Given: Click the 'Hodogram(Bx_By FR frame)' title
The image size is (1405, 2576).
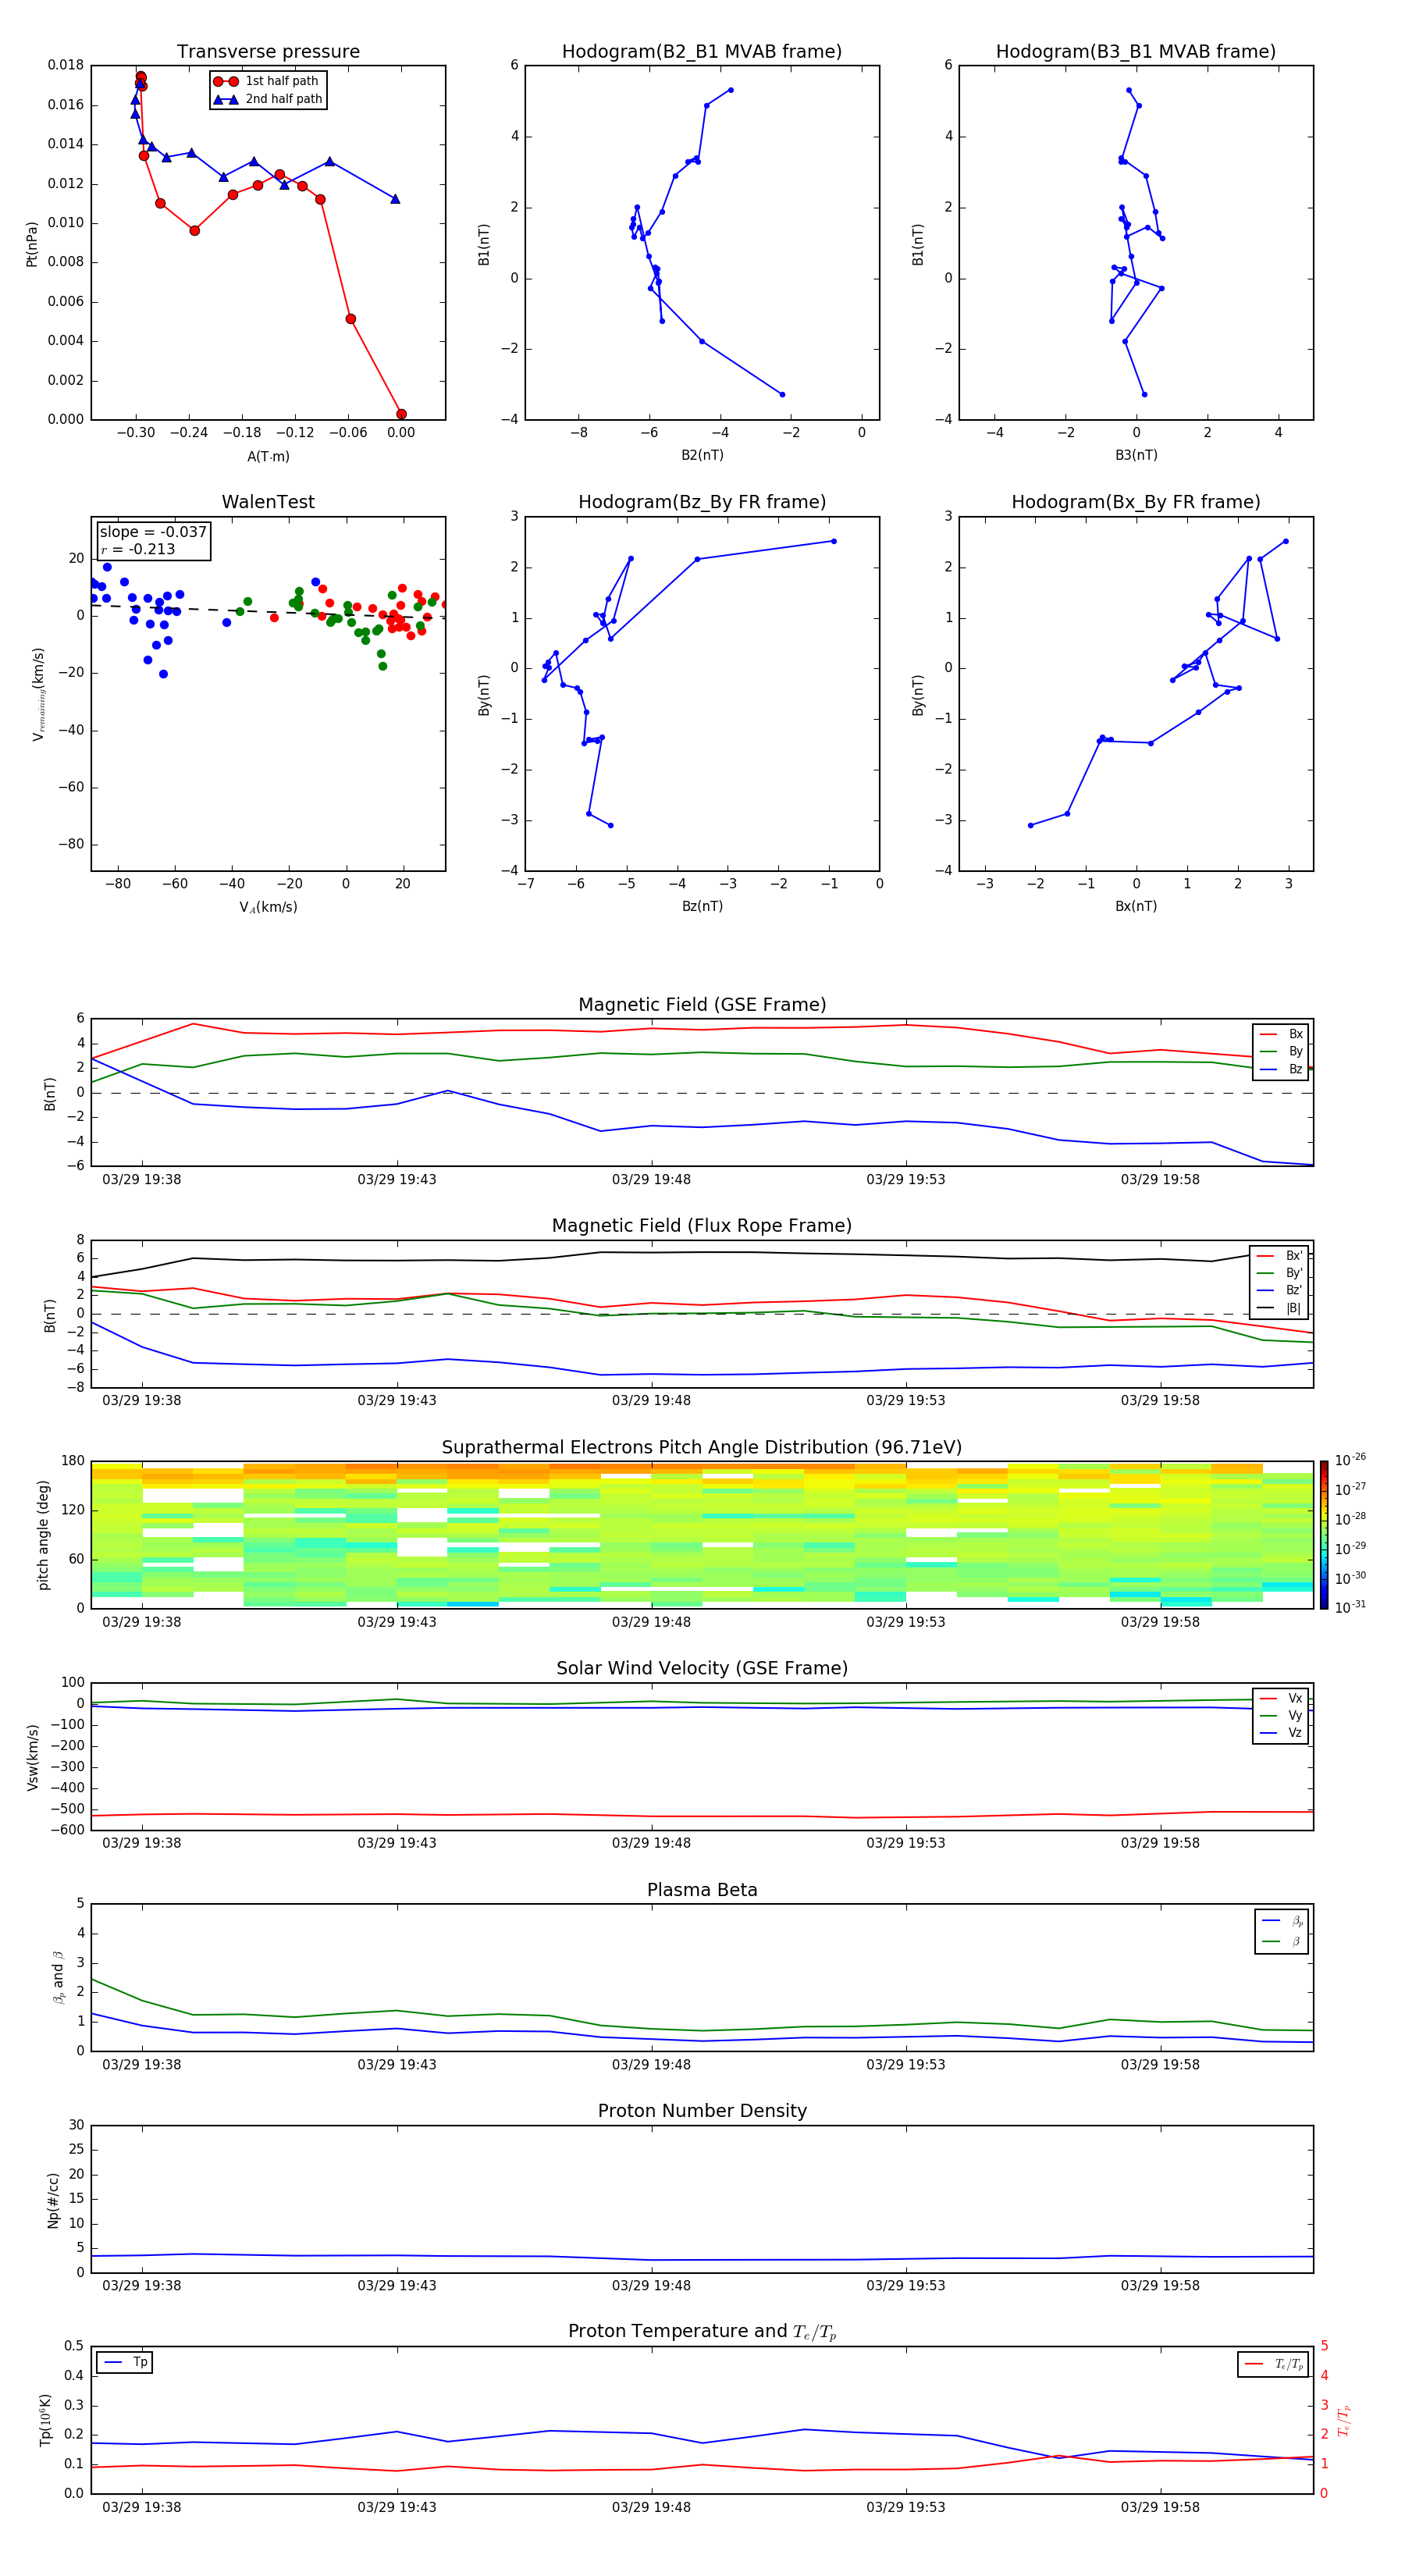Looking at the screenshot, I should (1136, 502).
